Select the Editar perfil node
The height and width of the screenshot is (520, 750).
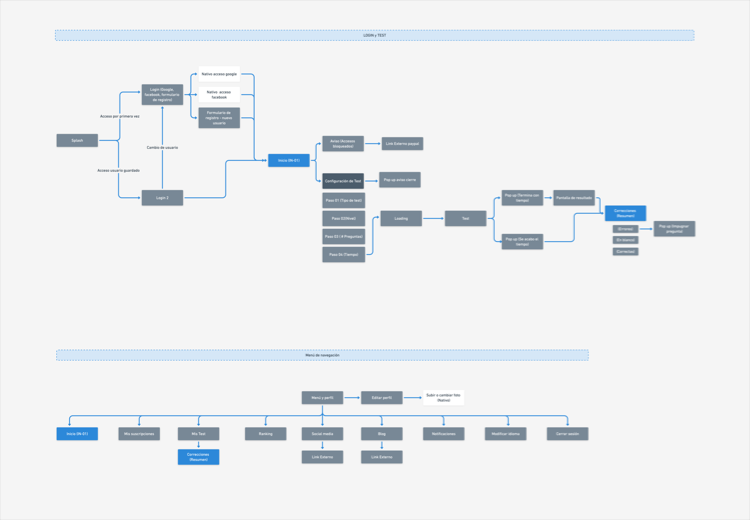[x=381, y=397]
